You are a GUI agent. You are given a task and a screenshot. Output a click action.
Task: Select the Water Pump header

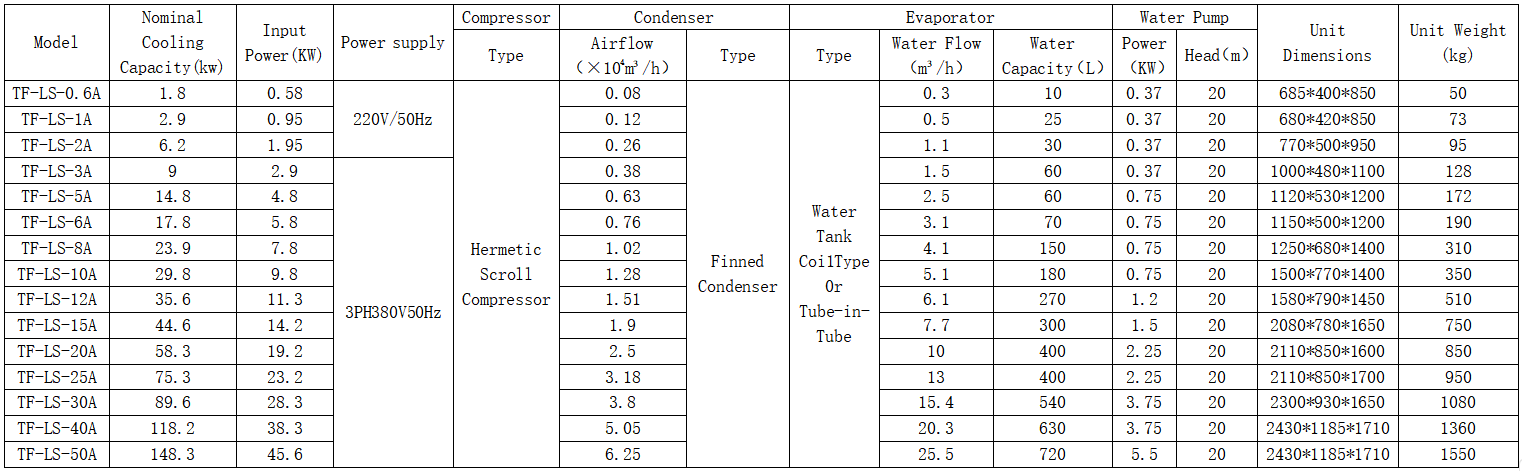pos(1184,17)
